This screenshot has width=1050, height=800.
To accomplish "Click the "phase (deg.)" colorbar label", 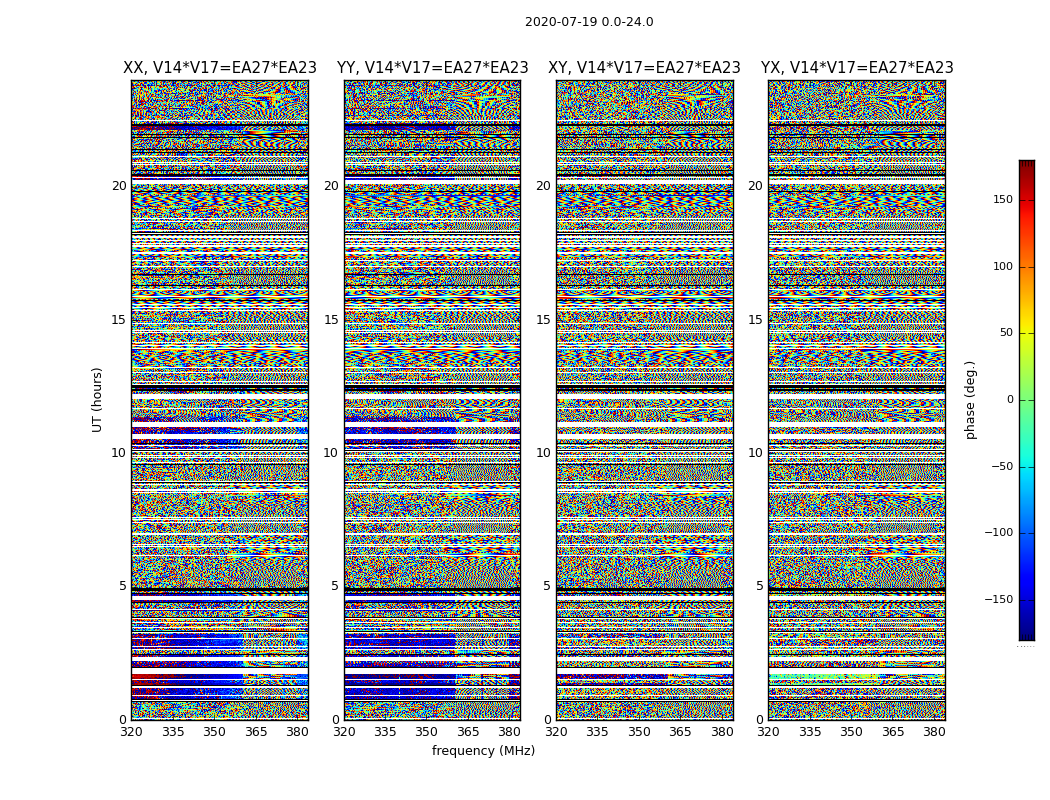I will (x=970, y=400).
